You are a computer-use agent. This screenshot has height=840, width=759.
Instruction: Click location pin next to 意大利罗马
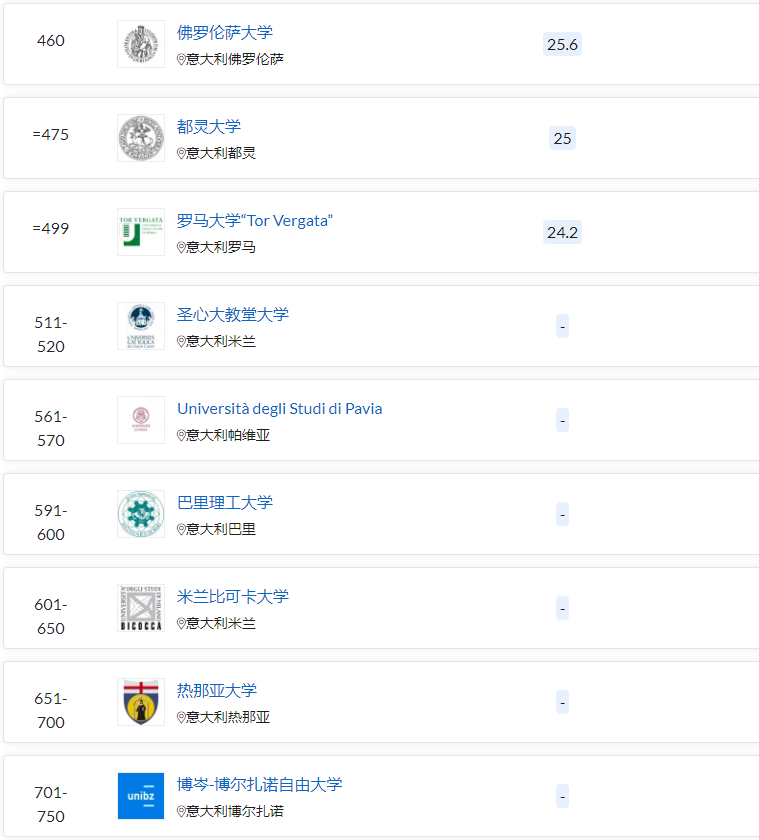pos(181,248)
